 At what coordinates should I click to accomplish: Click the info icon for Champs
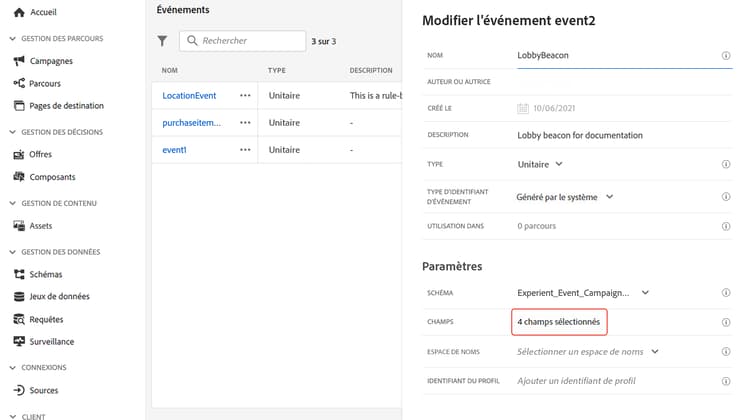(x=726, y=322)
